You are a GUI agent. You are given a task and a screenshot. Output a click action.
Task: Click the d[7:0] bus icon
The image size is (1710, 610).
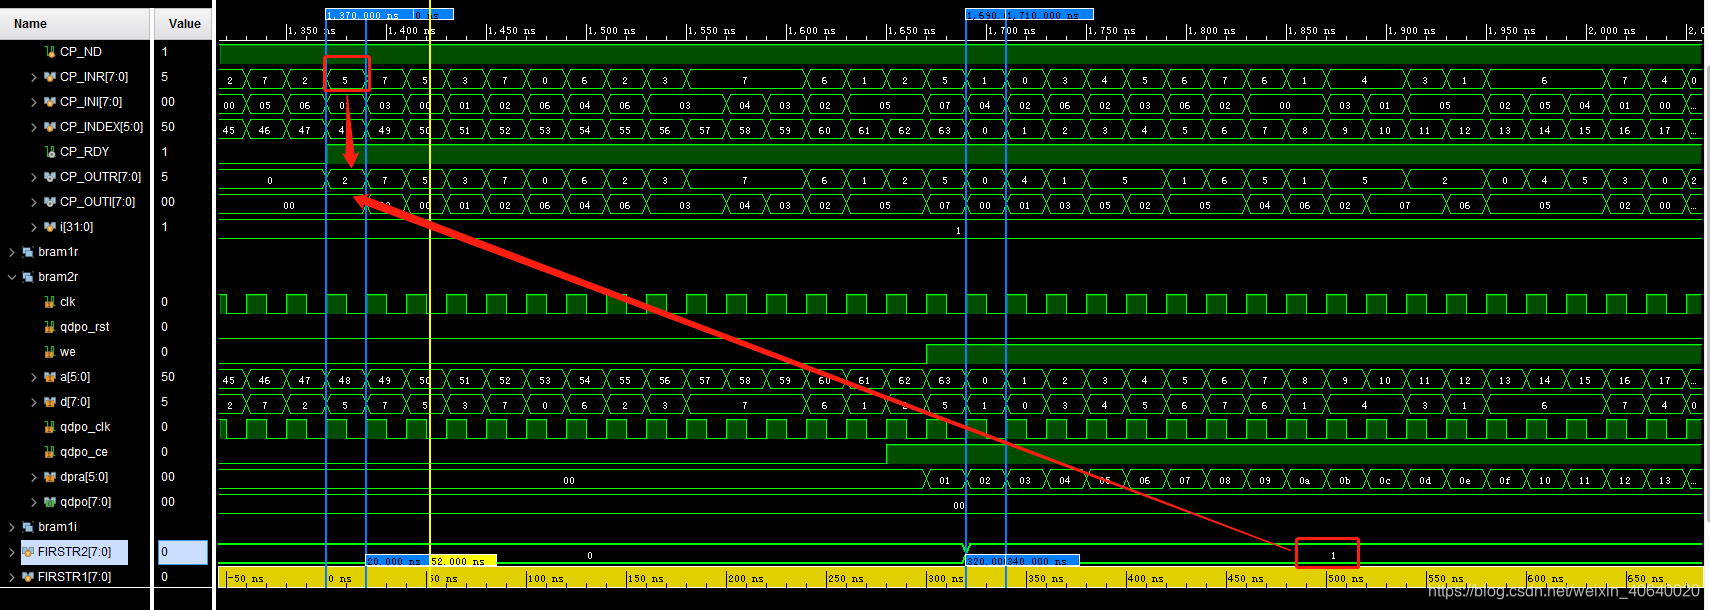pyautogui.click(x=50, y=402)
